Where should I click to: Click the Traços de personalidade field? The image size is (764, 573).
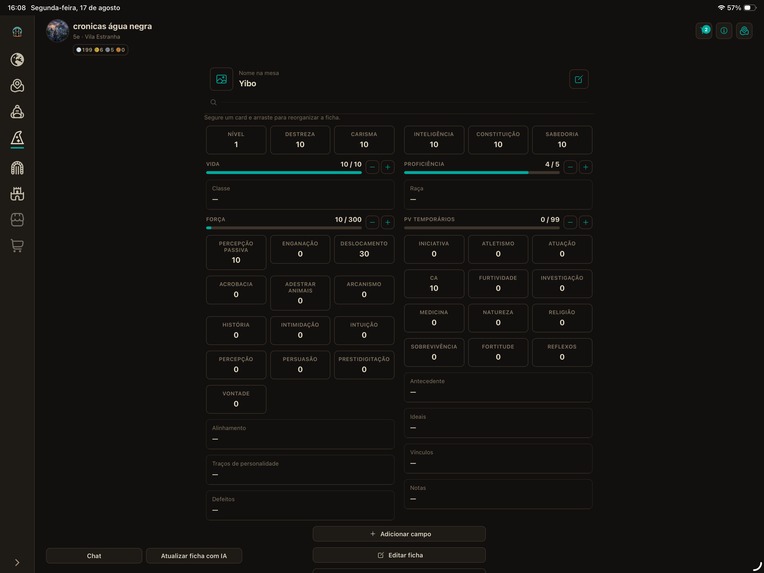300,470
